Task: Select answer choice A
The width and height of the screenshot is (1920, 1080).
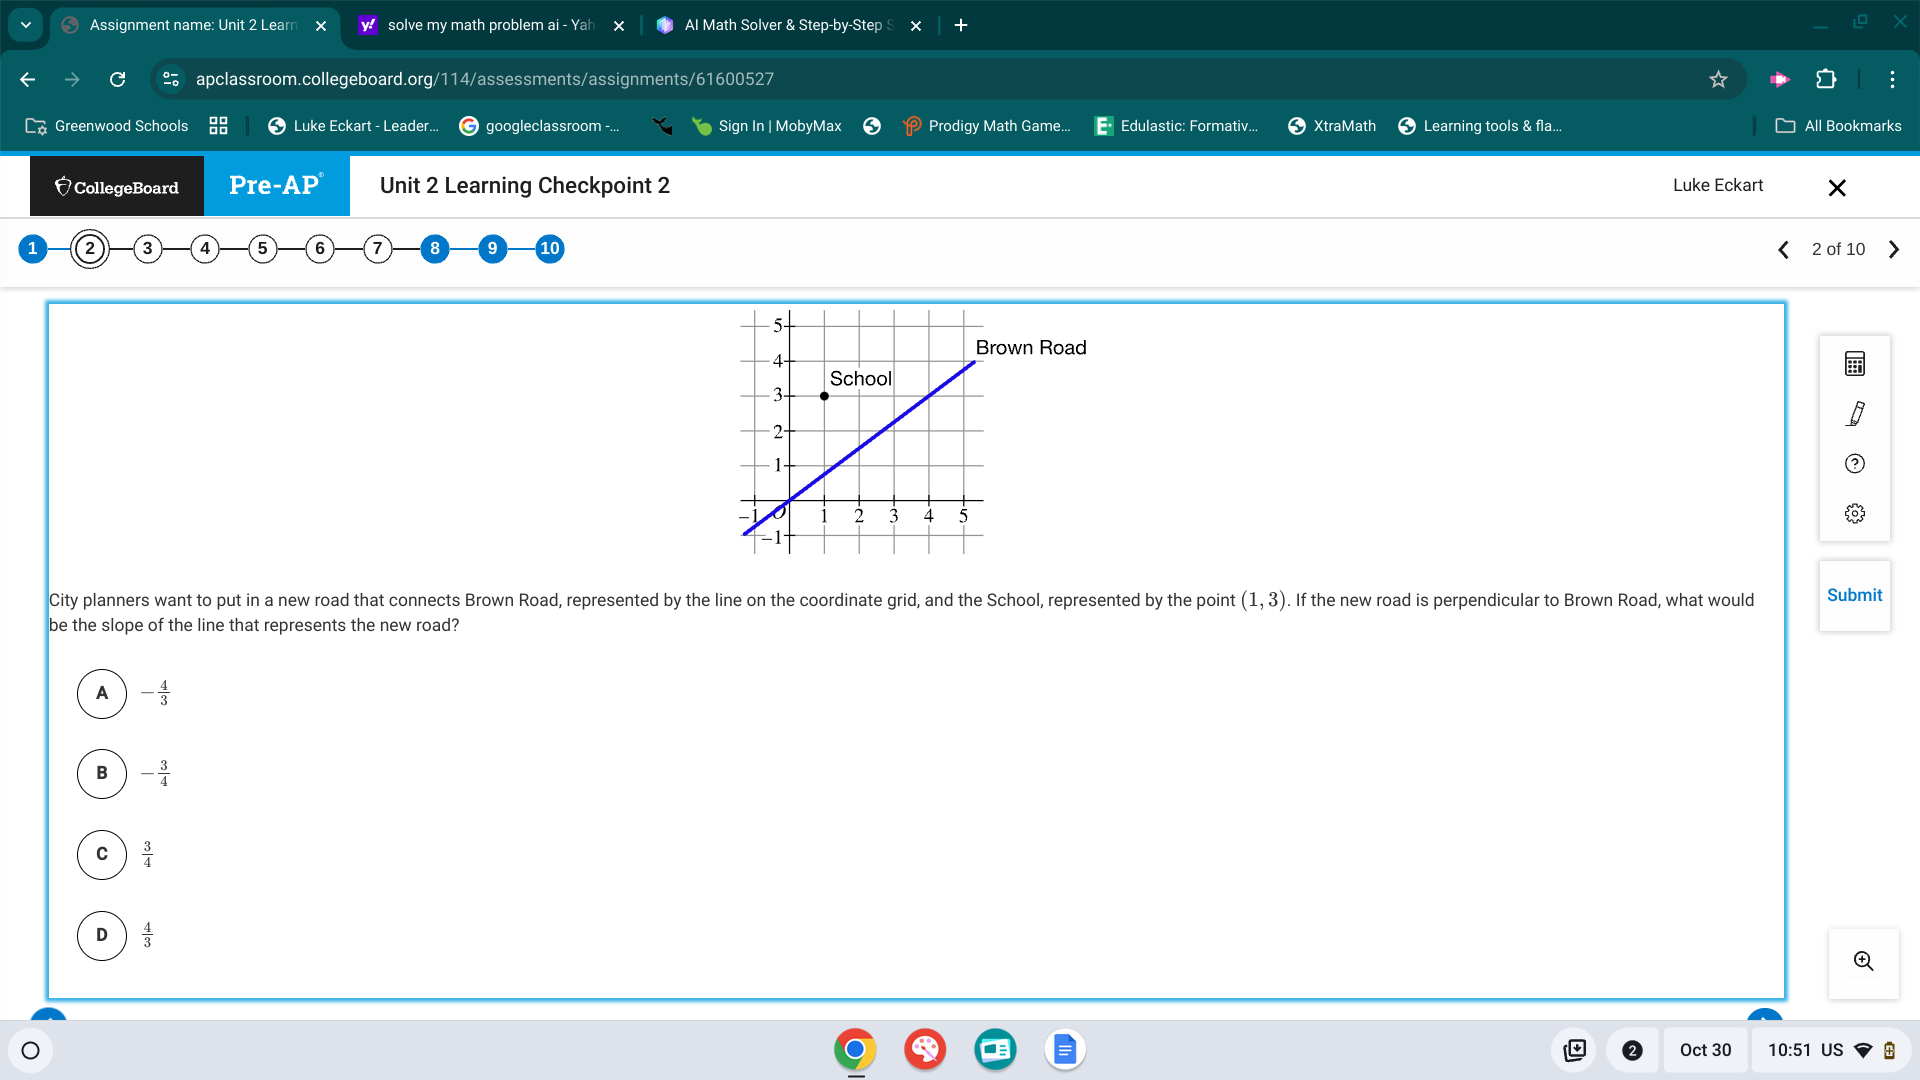Action: point(102,694)
